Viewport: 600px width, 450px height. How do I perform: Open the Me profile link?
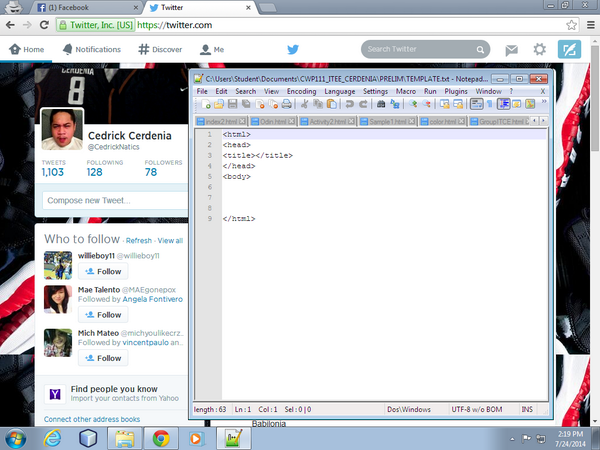212,49
